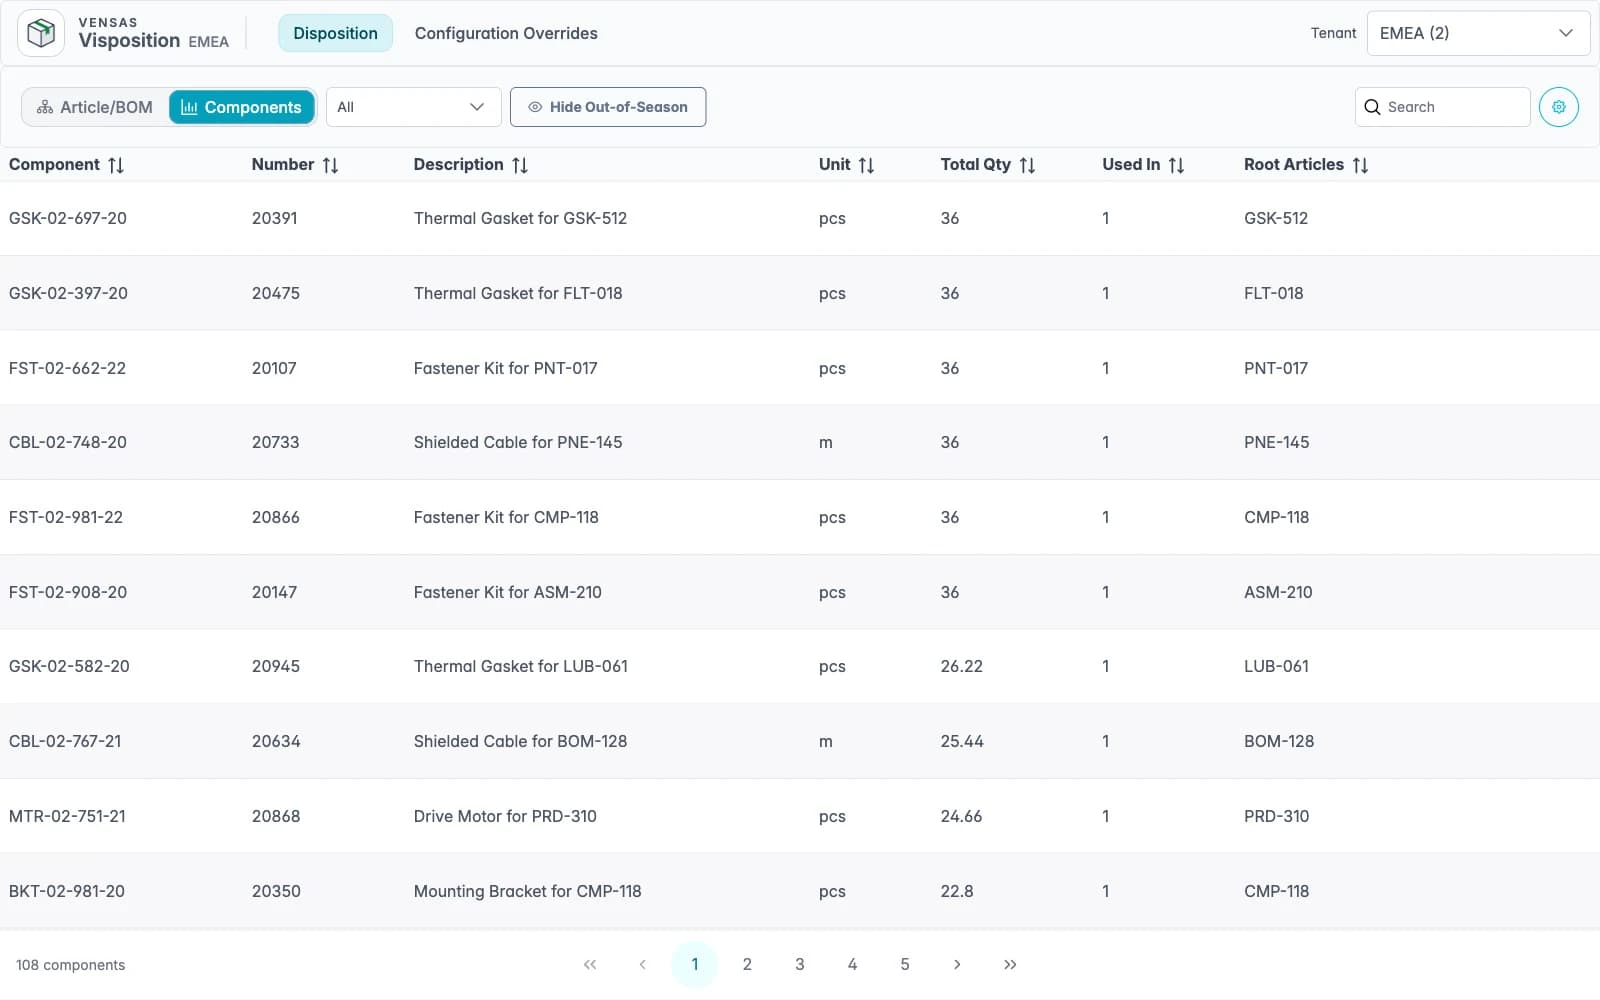
Task: Click the Vensas Visposition box logo
Action: (41, 33)
